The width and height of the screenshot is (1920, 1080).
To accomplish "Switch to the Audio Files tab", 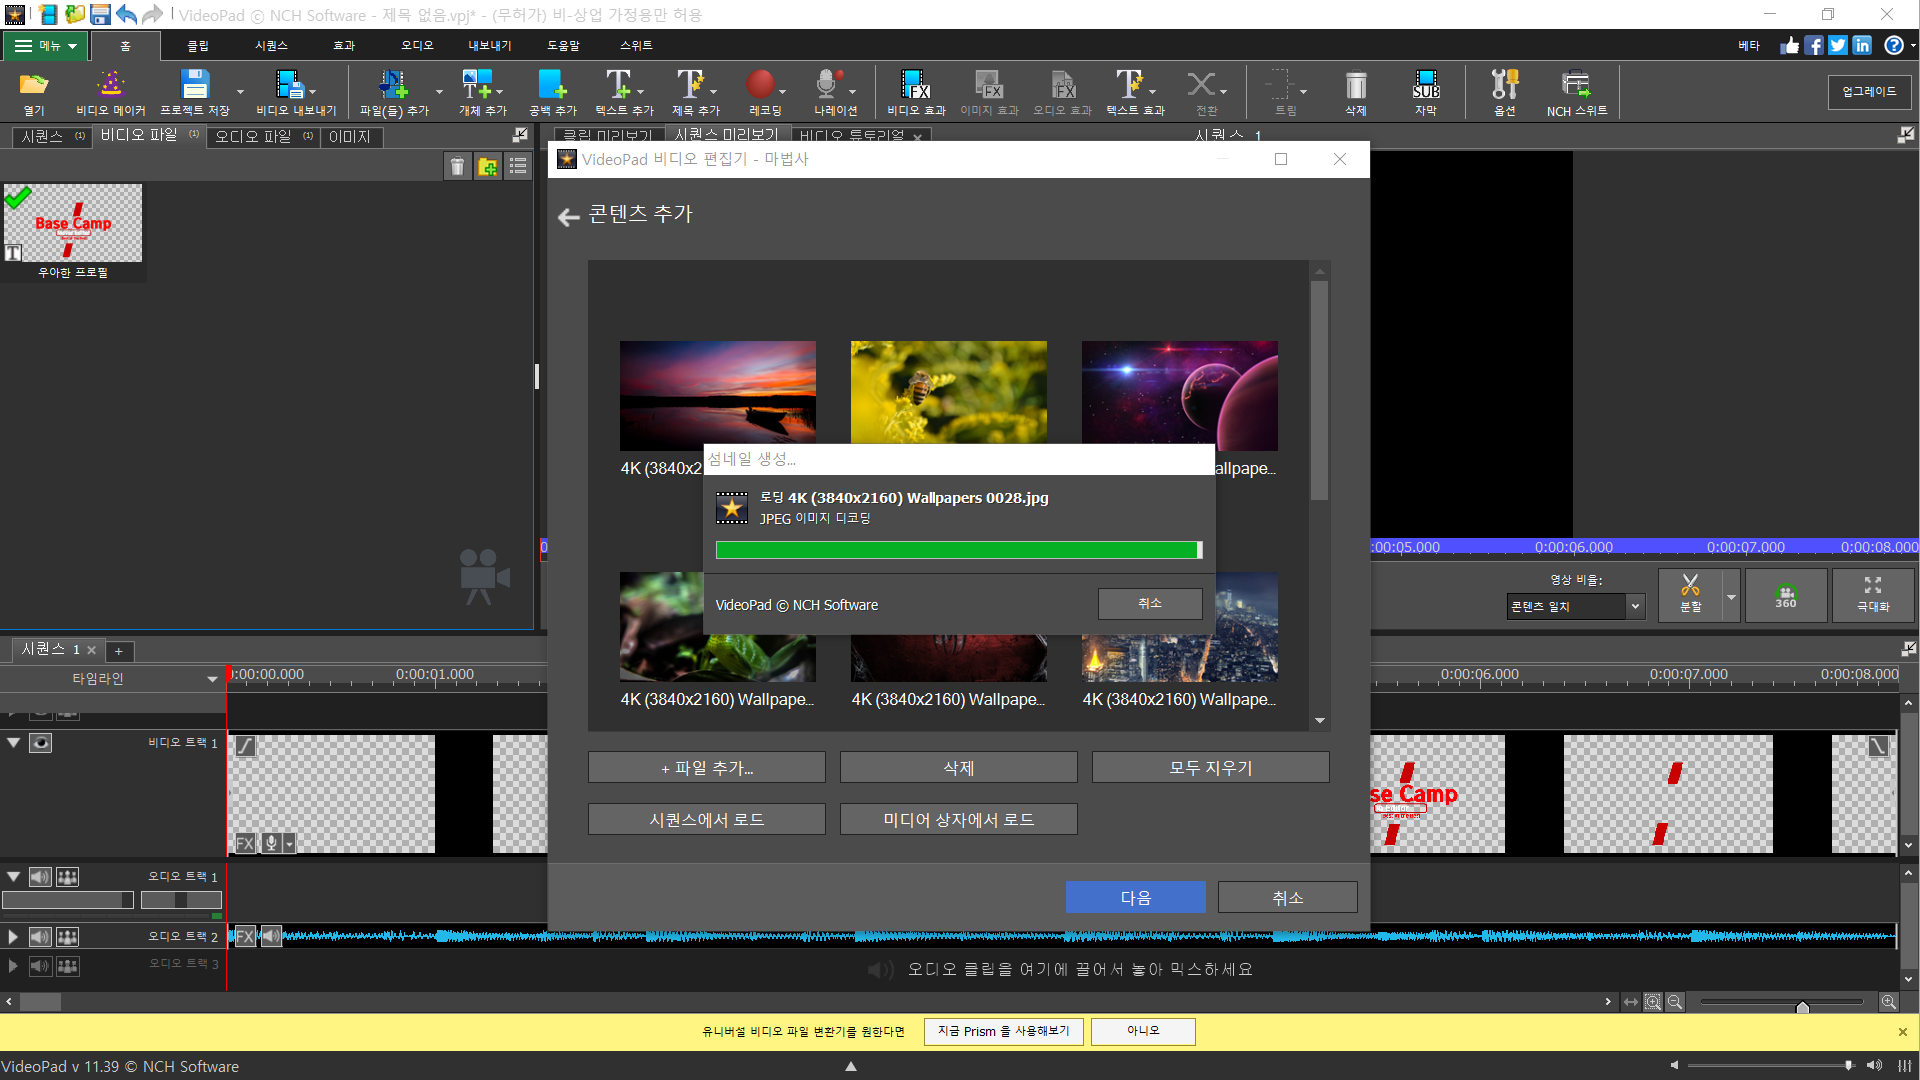I will point(254,136).
